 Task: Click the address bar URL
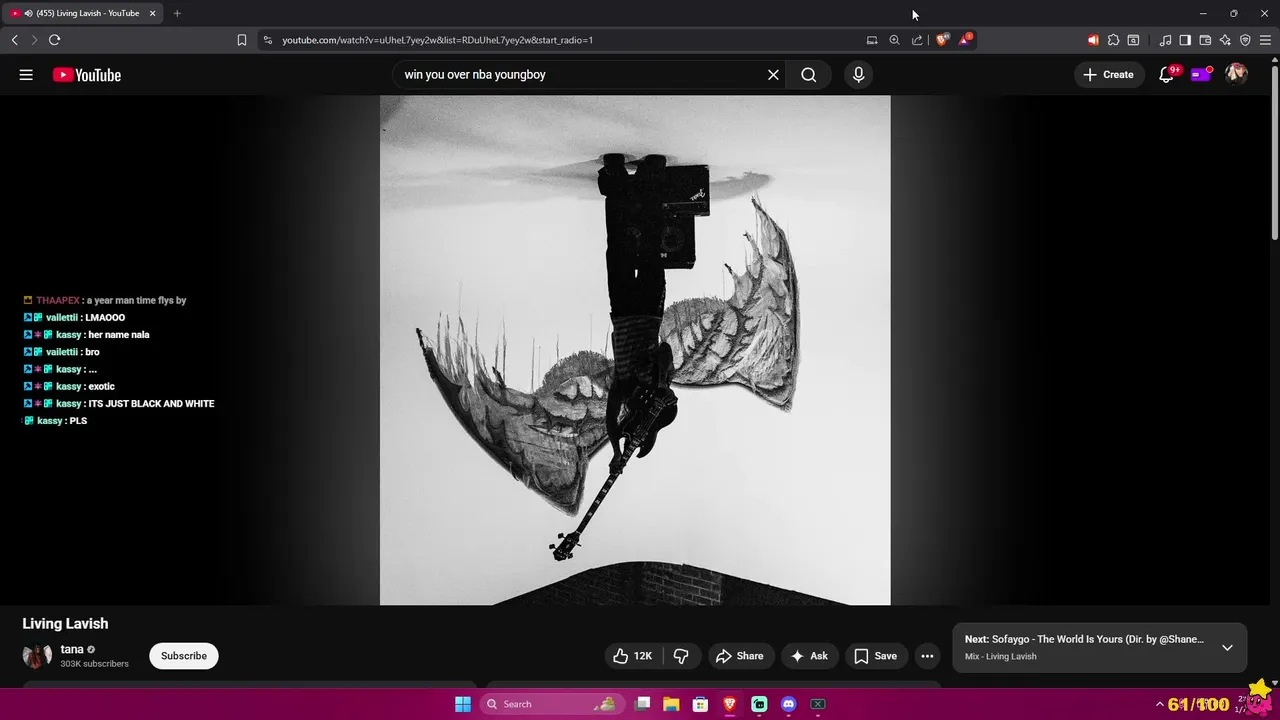click(x=437, y=40)
